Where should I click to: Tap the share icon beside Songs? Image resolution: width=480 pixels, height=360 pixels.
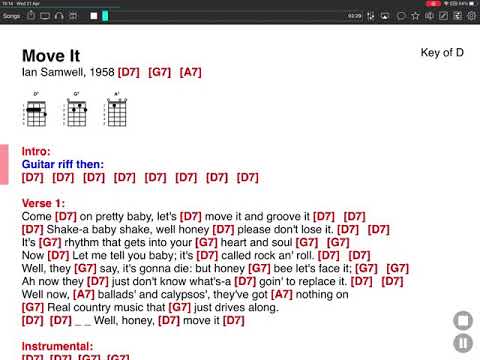31,15
